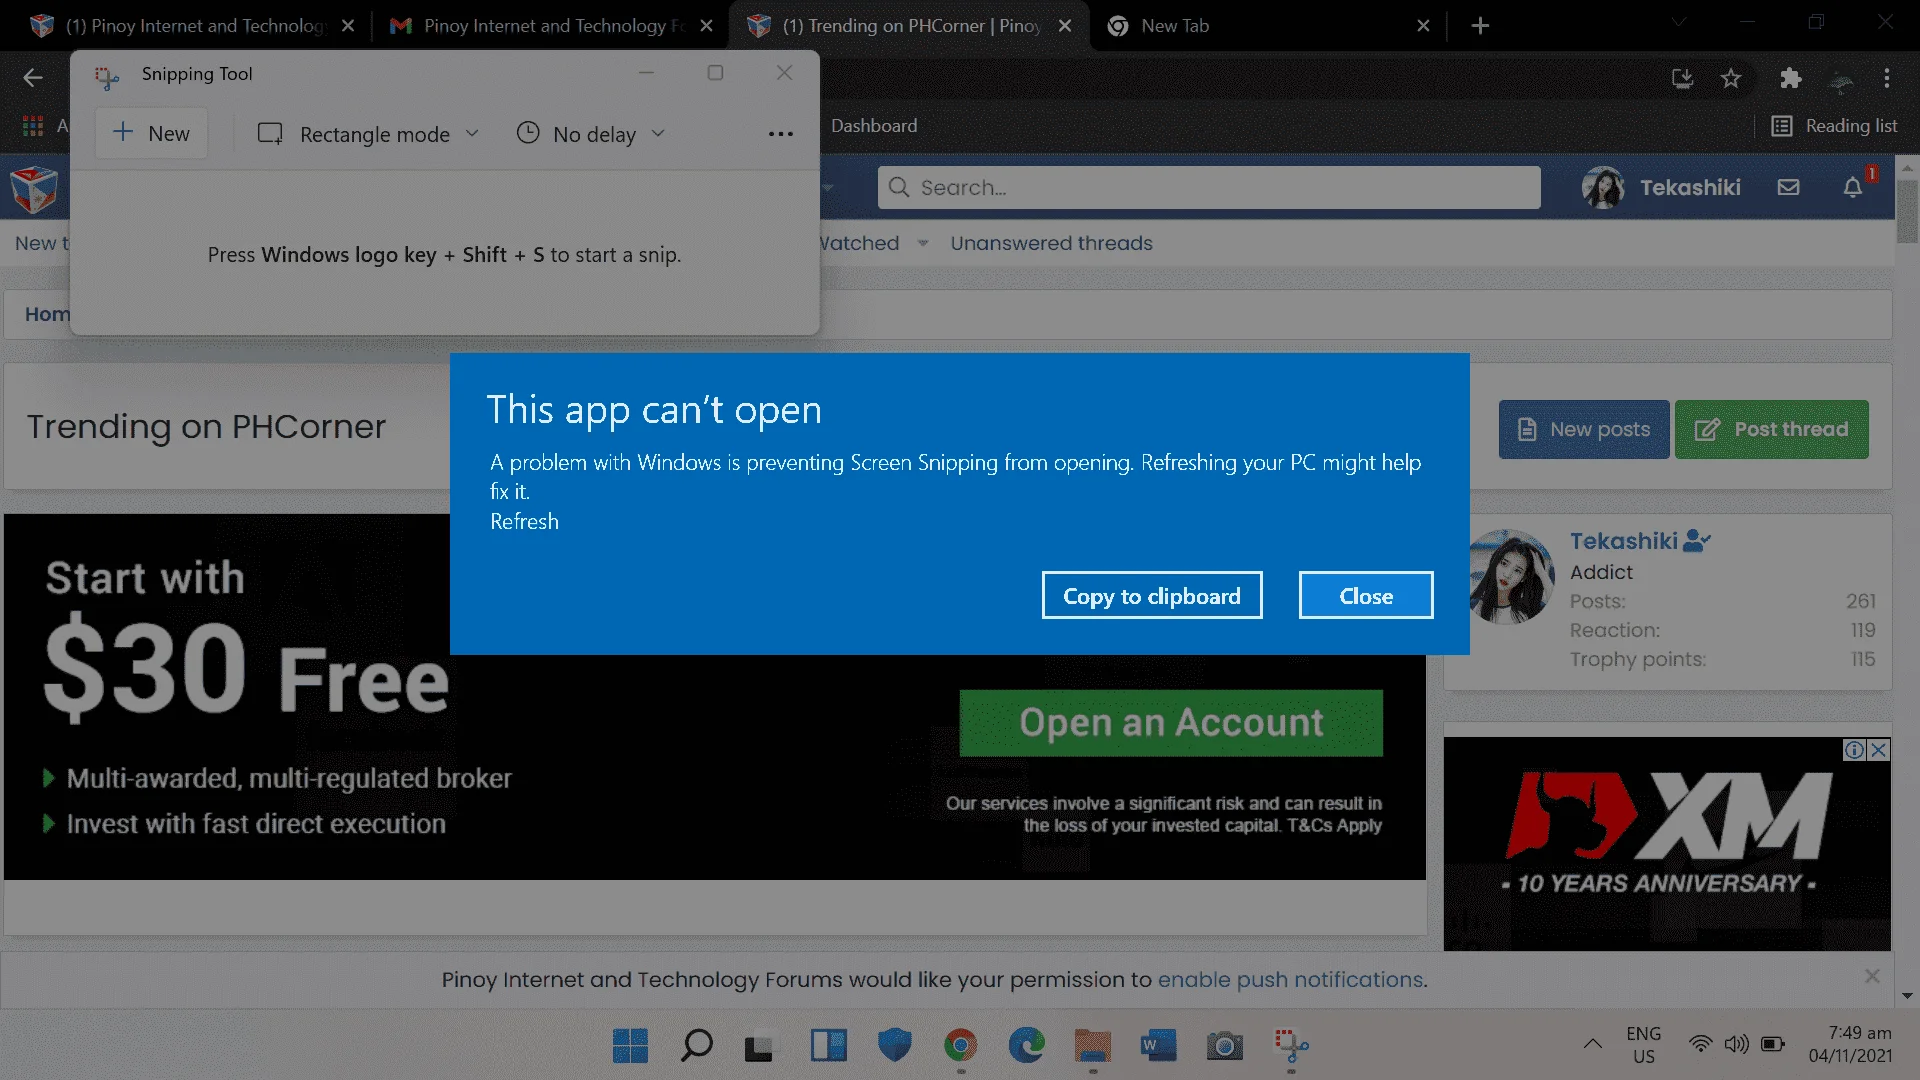Viewport: 1920px width, 1080px height.
Task: Open taskbar Search
Action: (696, 1046)
